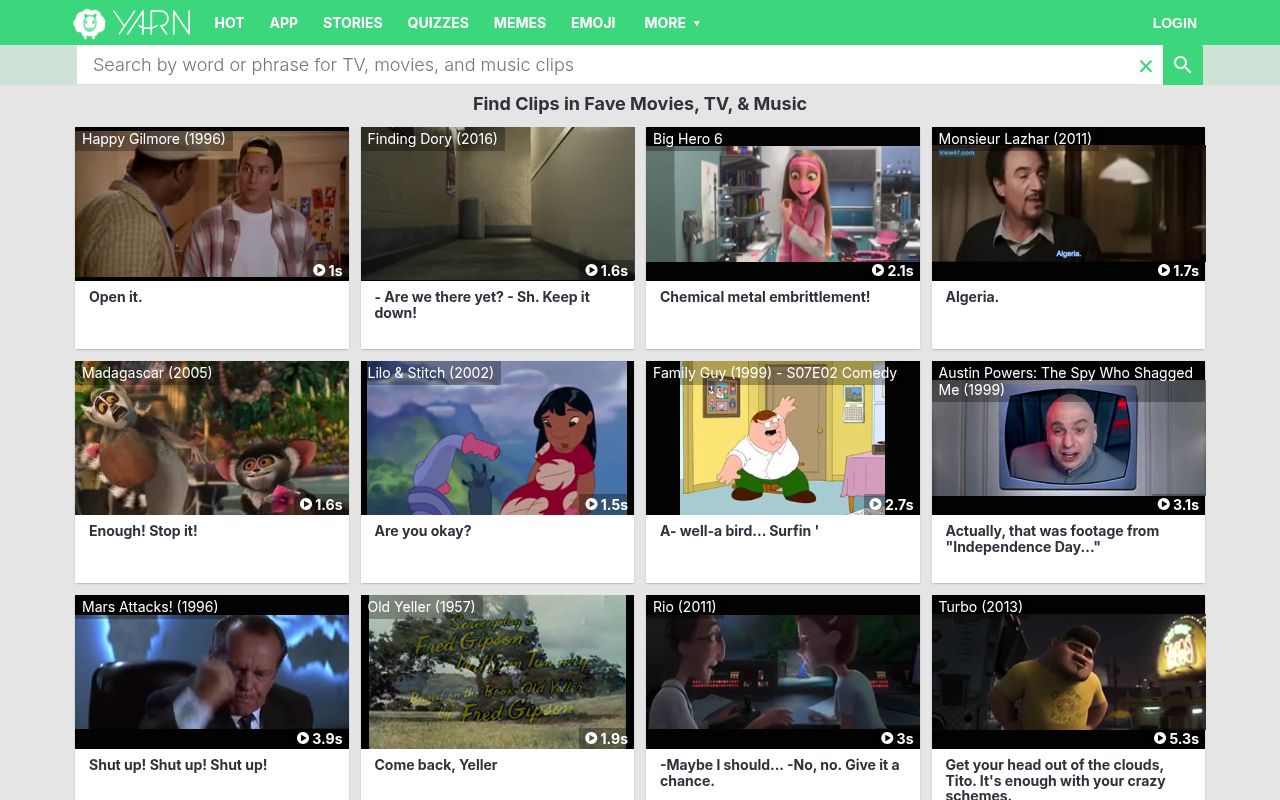Click play icon on Mars Attacks! clip
The width and height of the screenshot is (1280, 800).
pos(303,738)
